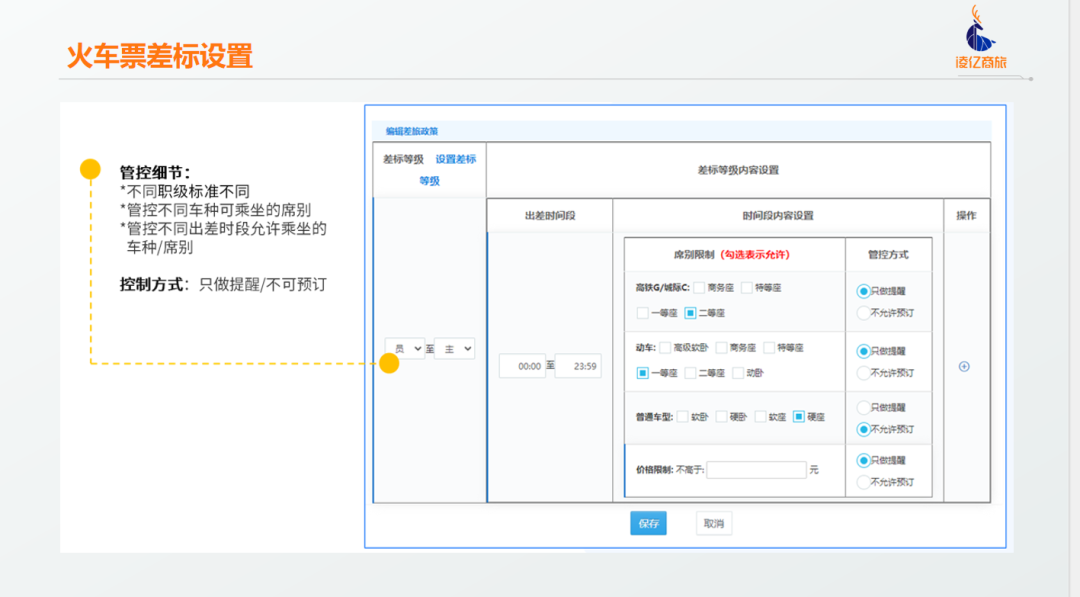Click the 保存 button
This screenshot has width=1080, height=597.
pos(648,523)
